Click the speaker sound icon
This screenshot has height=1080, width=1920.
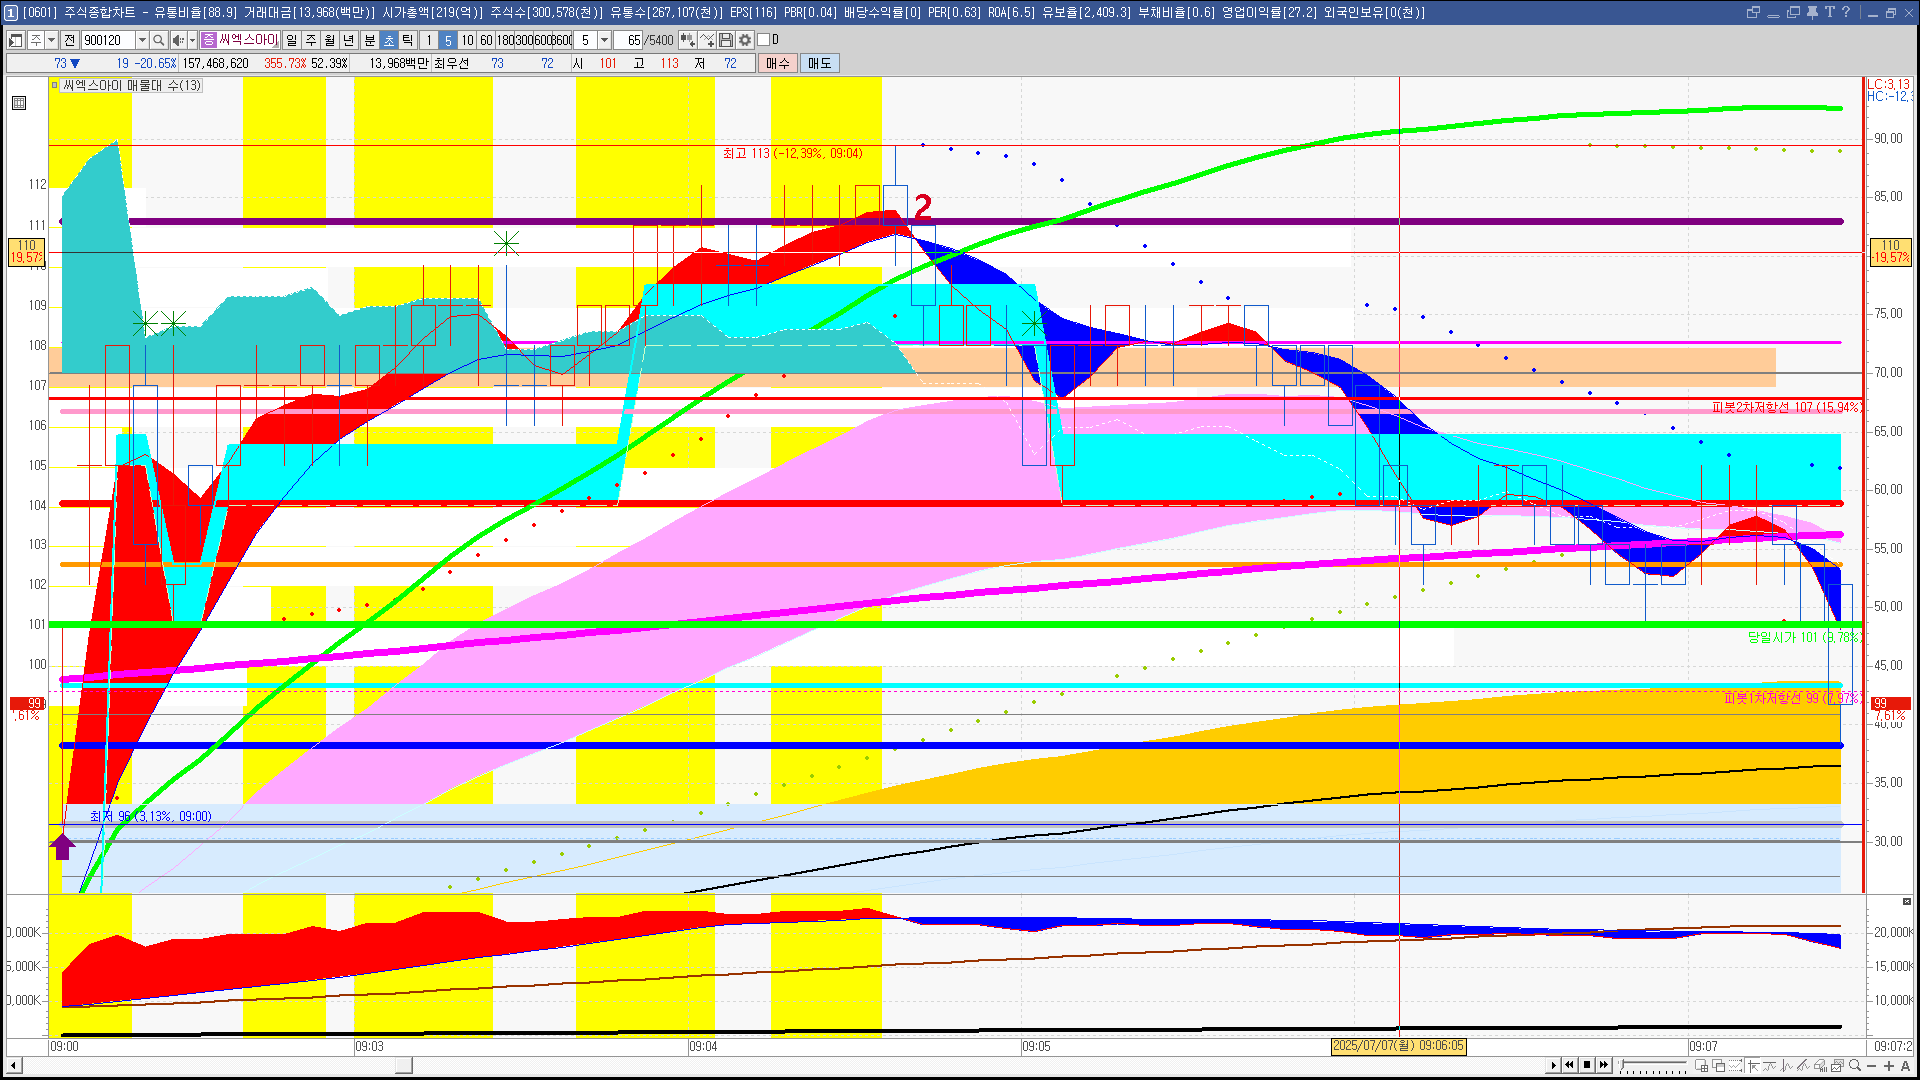(x=178, y=40)
